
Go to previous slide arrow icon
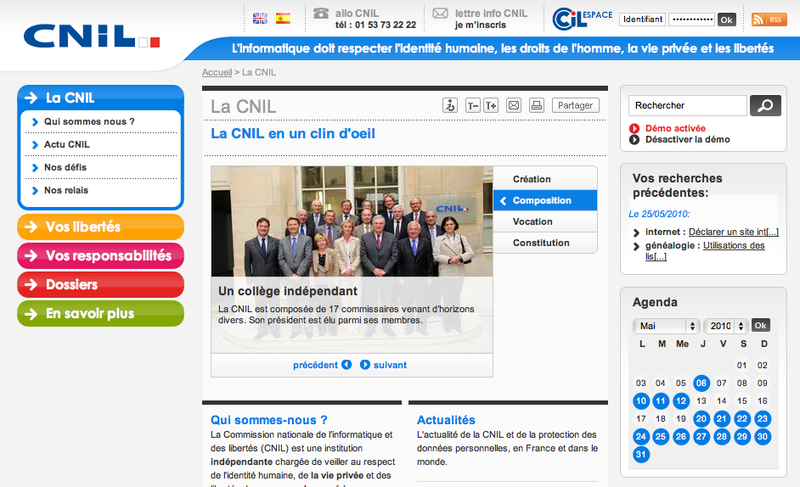346,365
